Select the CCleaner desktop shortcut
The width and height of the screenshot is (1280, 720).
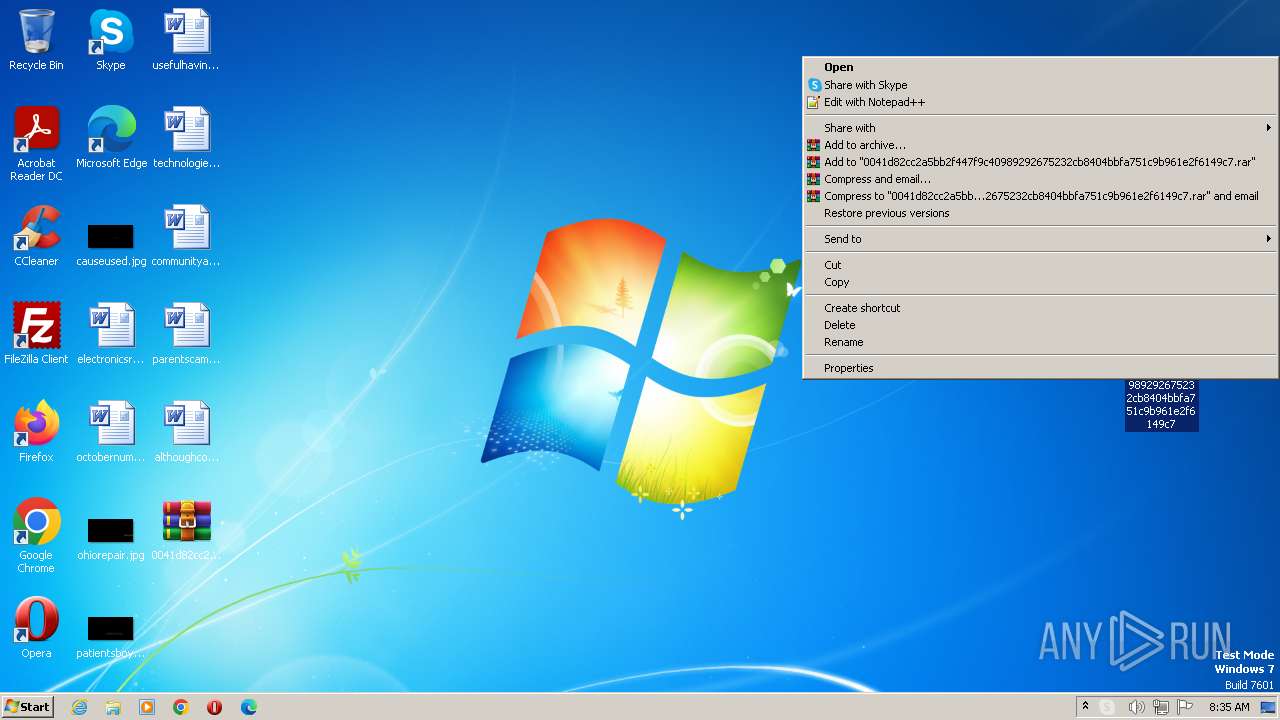pos(36,236)
